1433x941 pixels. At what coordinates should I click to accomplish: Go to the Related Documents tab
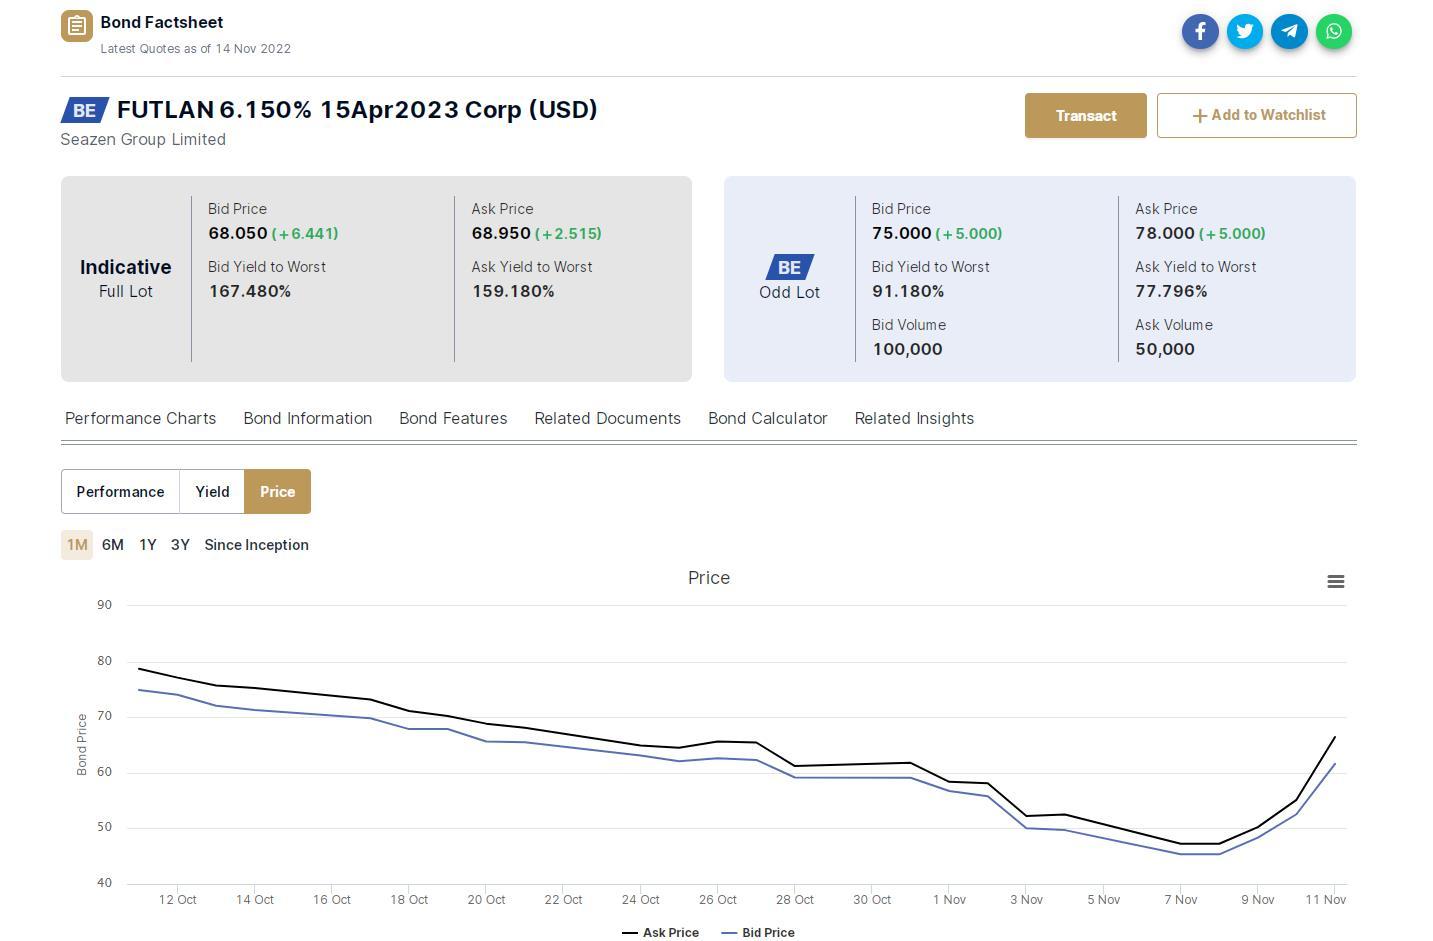[x=607, y=419]
